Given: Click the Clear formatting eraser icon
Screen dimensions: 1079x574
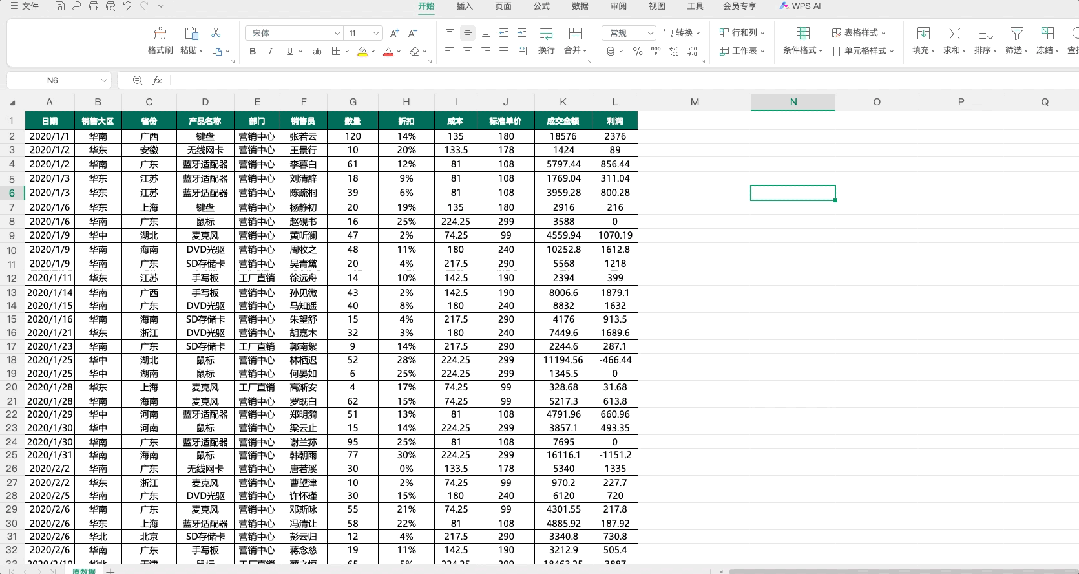Looking at the screenshot, I should (x=415, y=51).
